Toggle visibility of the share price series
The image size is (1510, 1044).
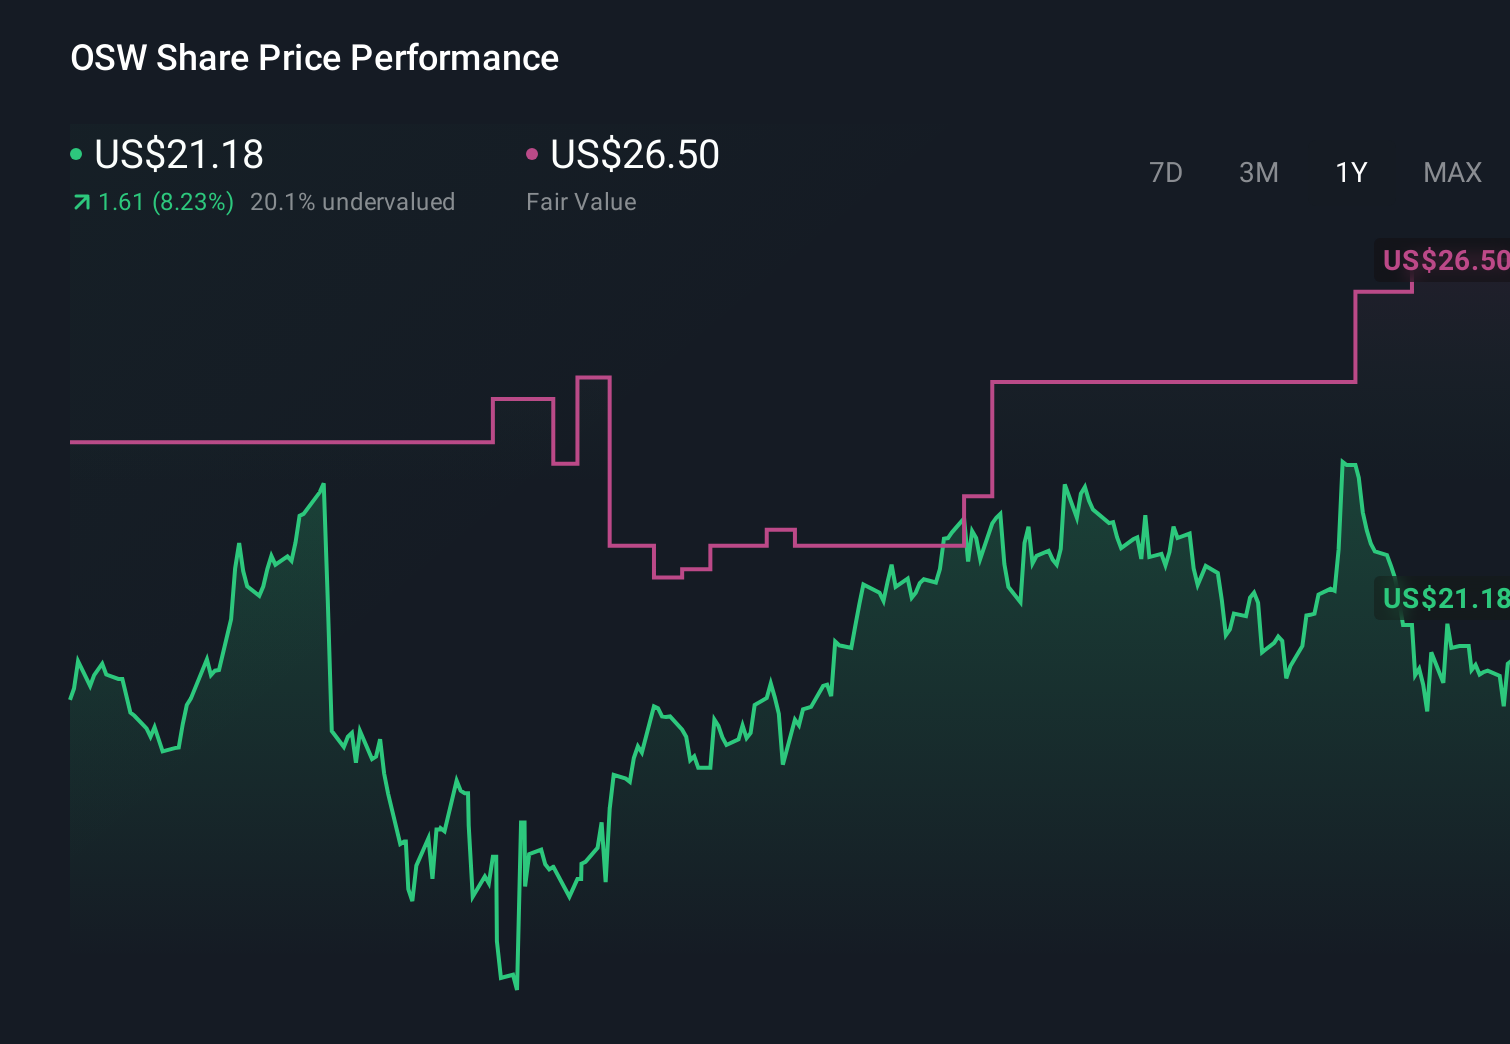[x=77, y=154]
